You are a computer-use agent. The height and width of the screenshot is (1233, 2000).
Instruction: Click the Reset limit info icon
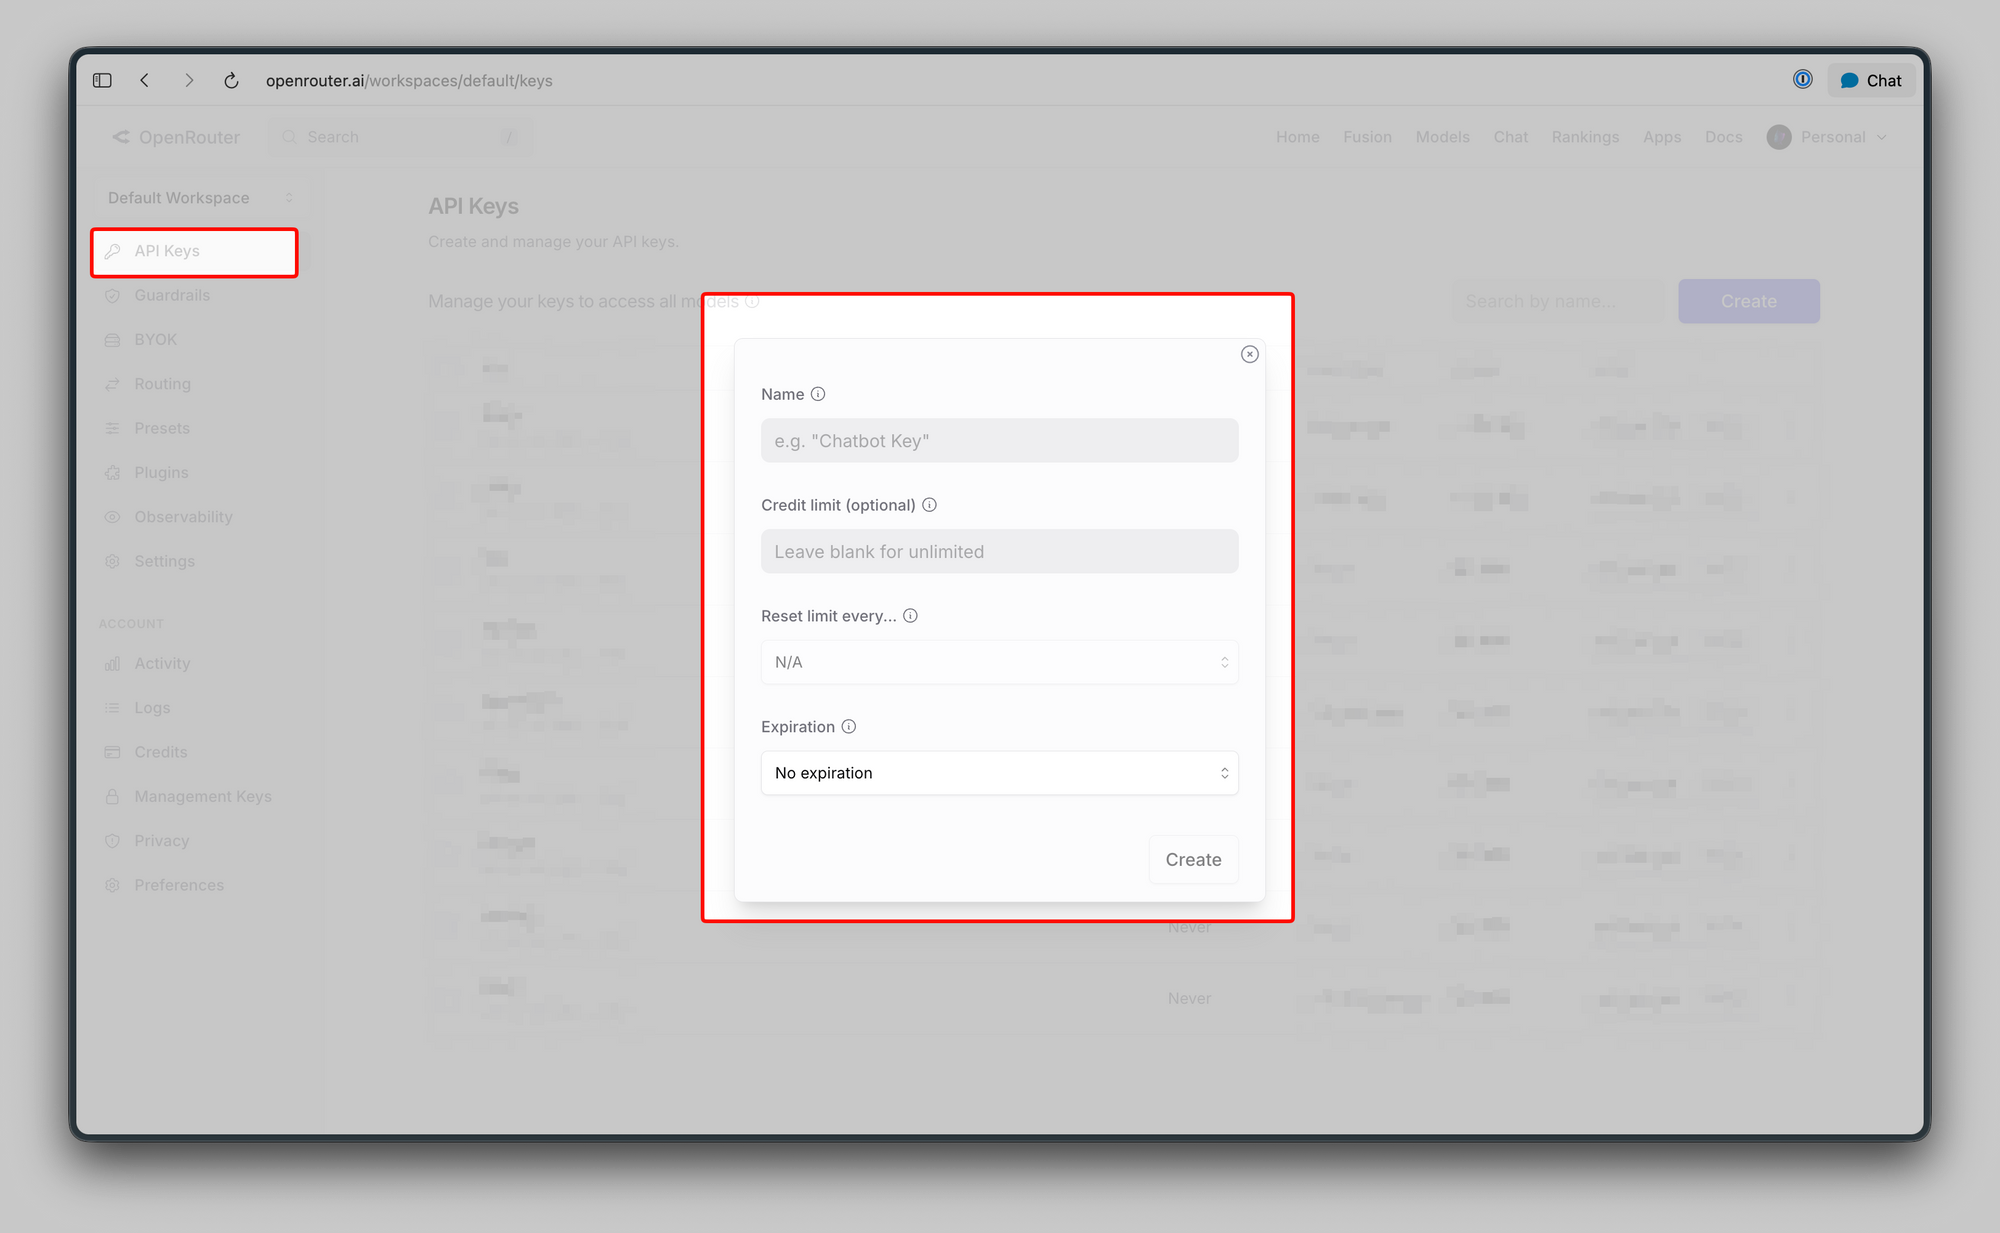910,616
